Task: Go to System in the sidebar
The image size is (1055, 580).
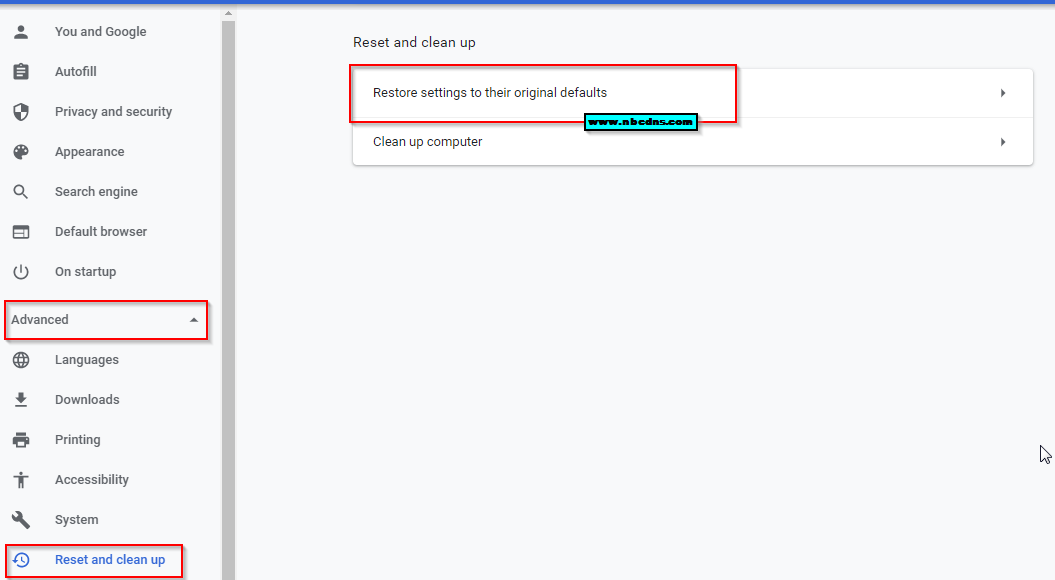Action: [x=76, y=520]
